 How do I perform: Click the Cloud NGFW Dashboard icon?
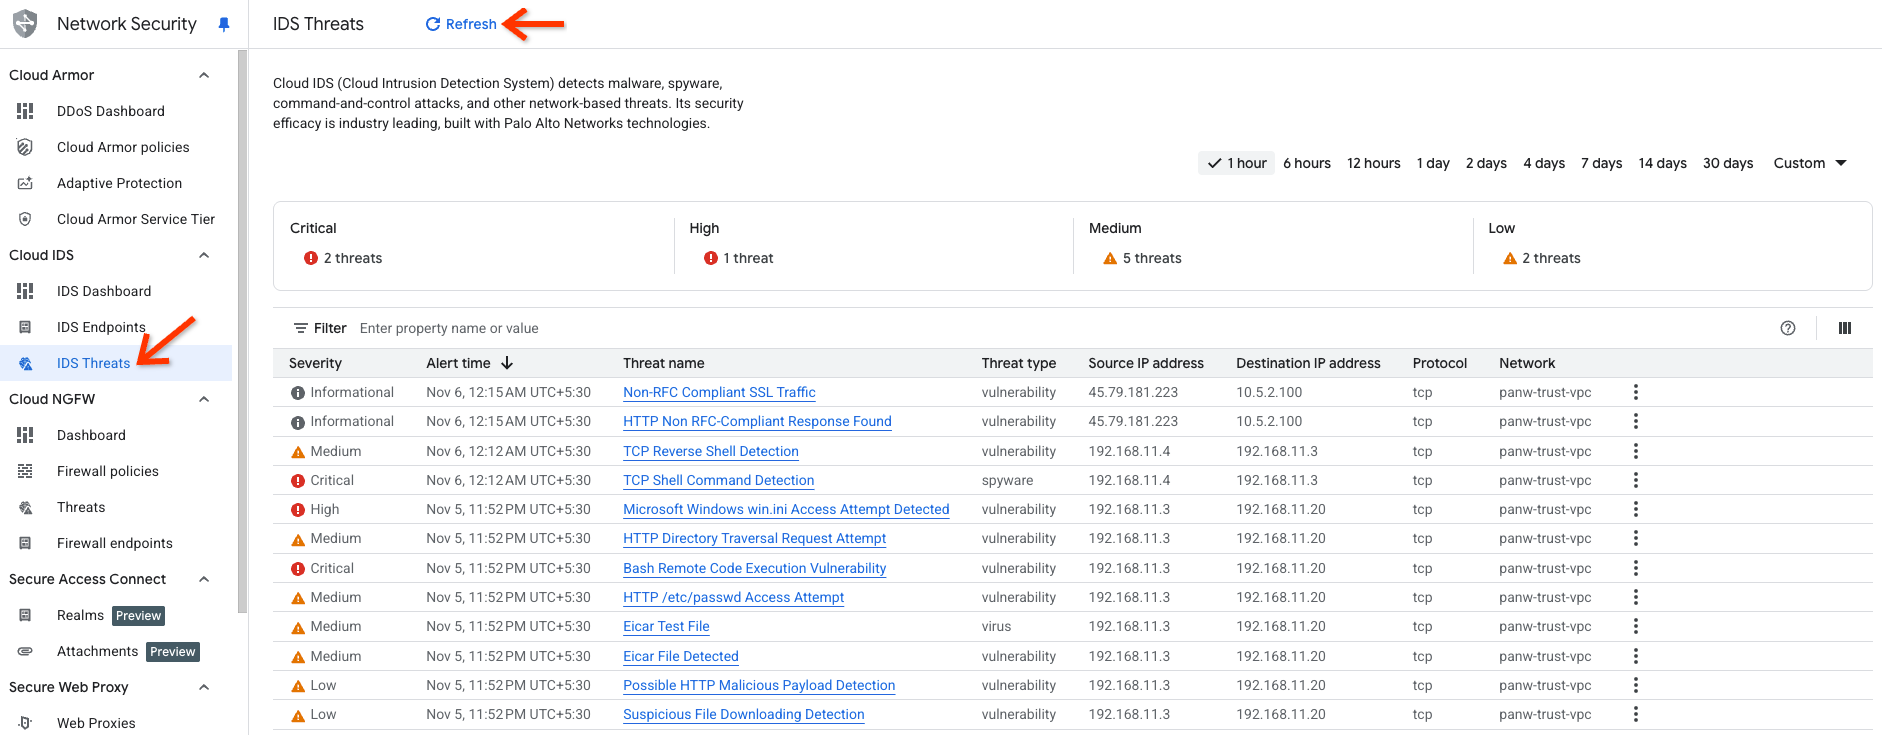tap(25, 435)
